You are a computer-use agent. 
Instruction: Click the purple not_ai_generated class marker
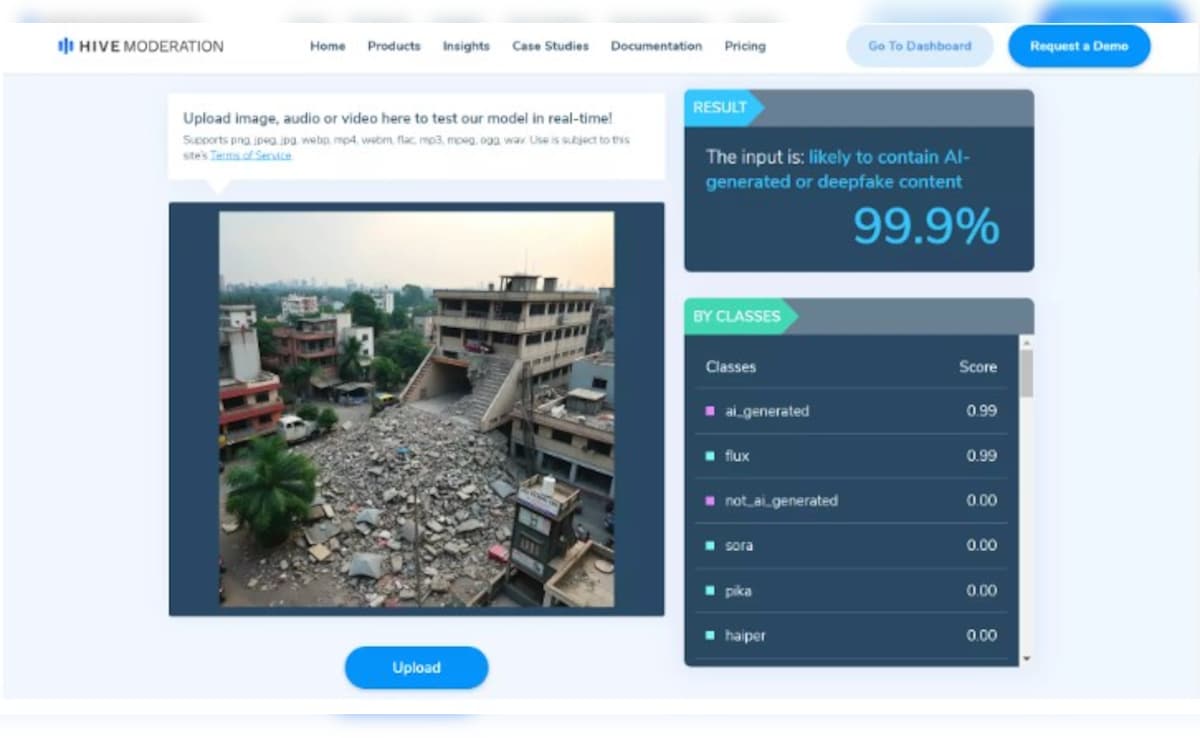pyautogui.click(x=710, y=501)
